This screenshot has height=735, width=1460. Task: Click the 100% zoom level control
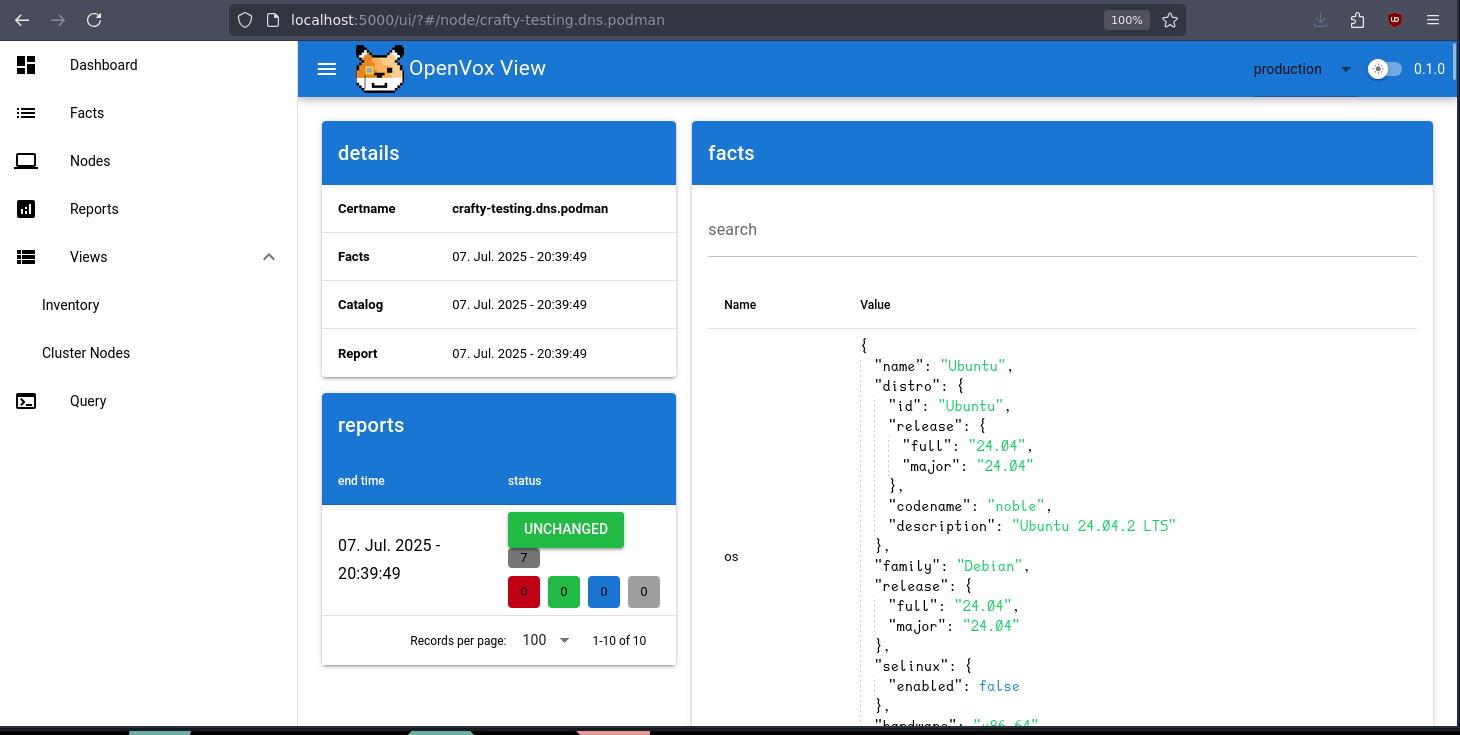click(1126, 19)
